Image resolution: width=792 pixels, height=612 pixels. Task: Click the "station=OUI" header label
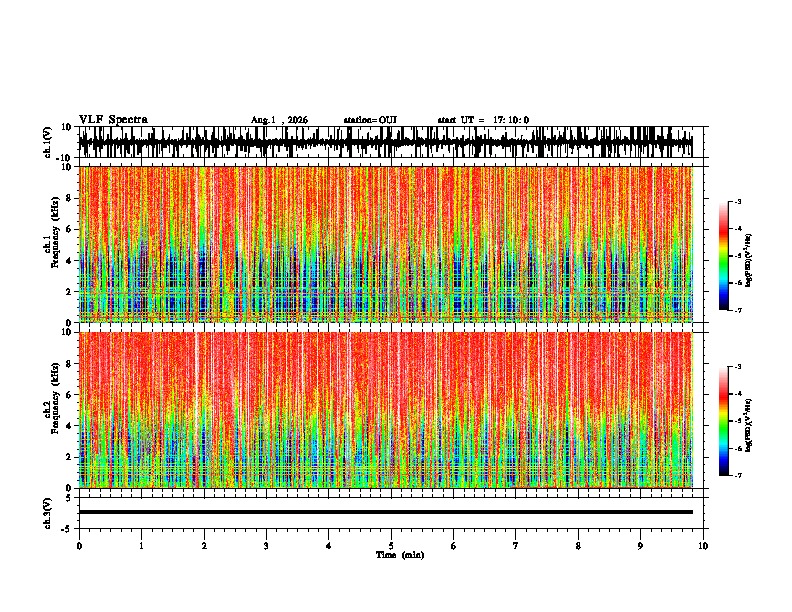click(x=370, y=120)
